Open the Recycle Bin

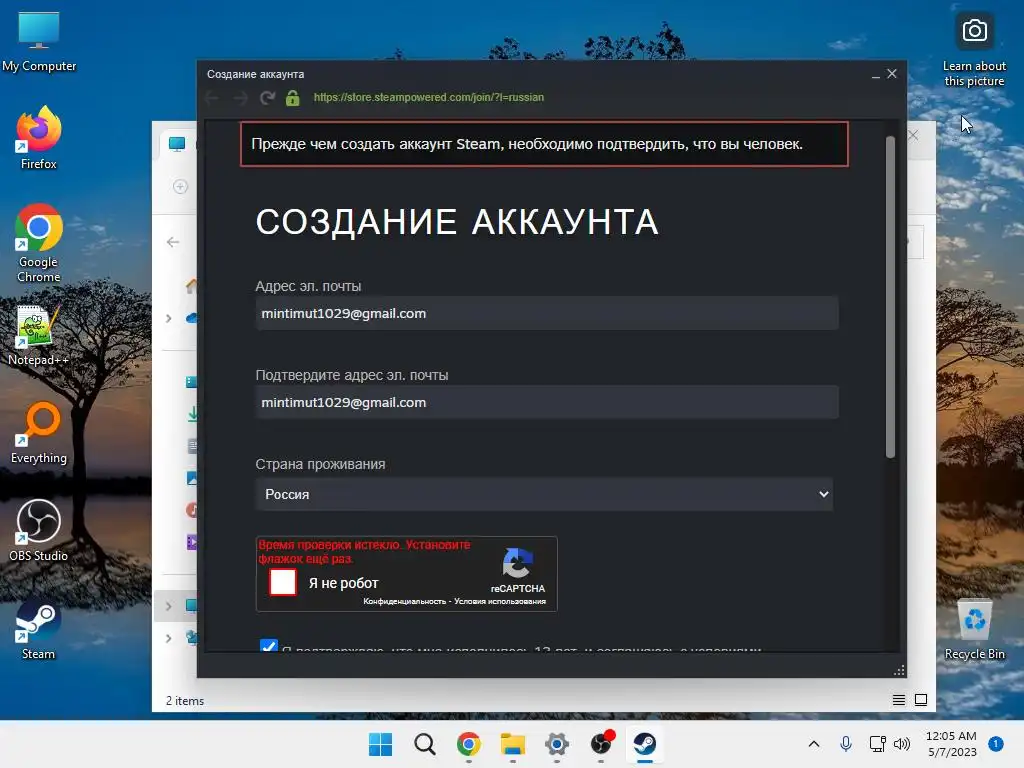pos(974,628)
